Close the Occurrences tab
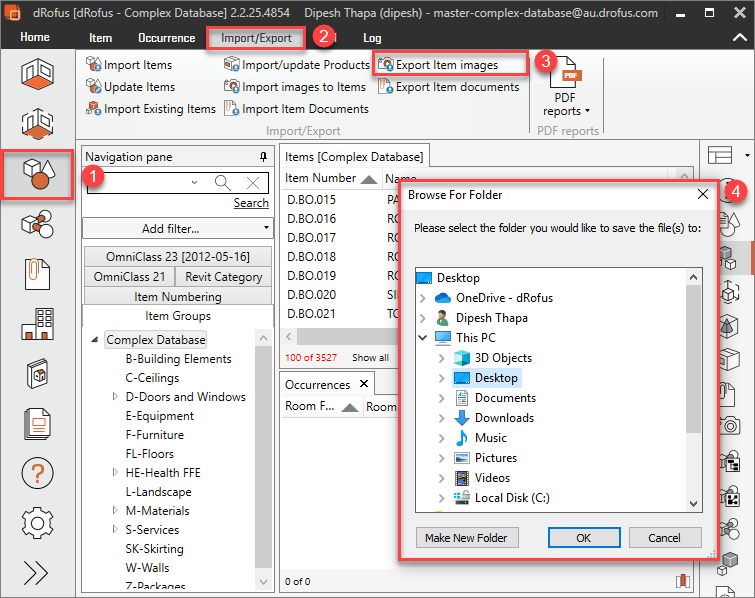This screenshot has height=598, width=755. coord(364,383)
